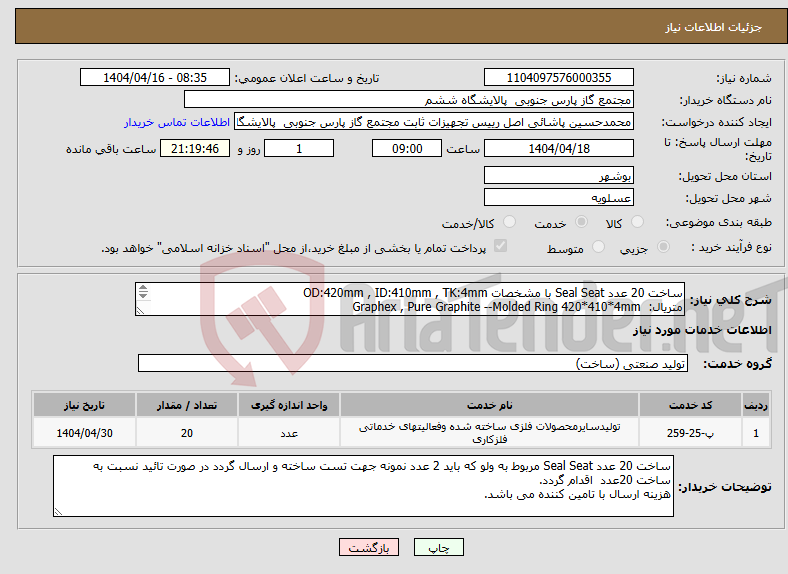Click the تاریخ نیاز column header

[x=84, y=405]
